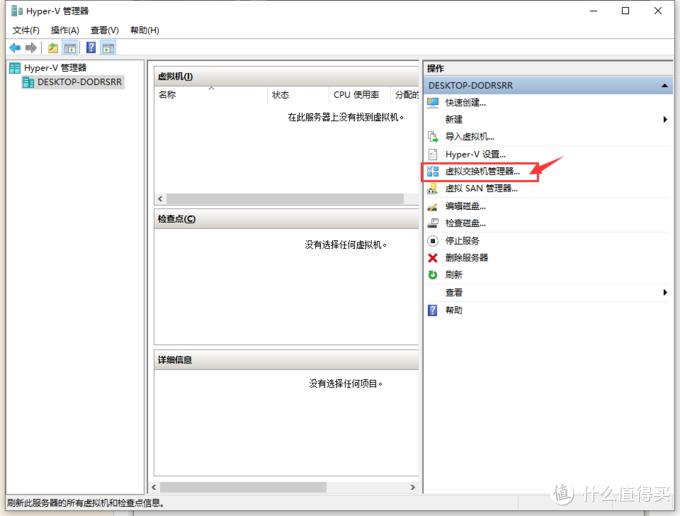
Task: Expand the 新建 submenu arrow
Action: click(665, 119)
